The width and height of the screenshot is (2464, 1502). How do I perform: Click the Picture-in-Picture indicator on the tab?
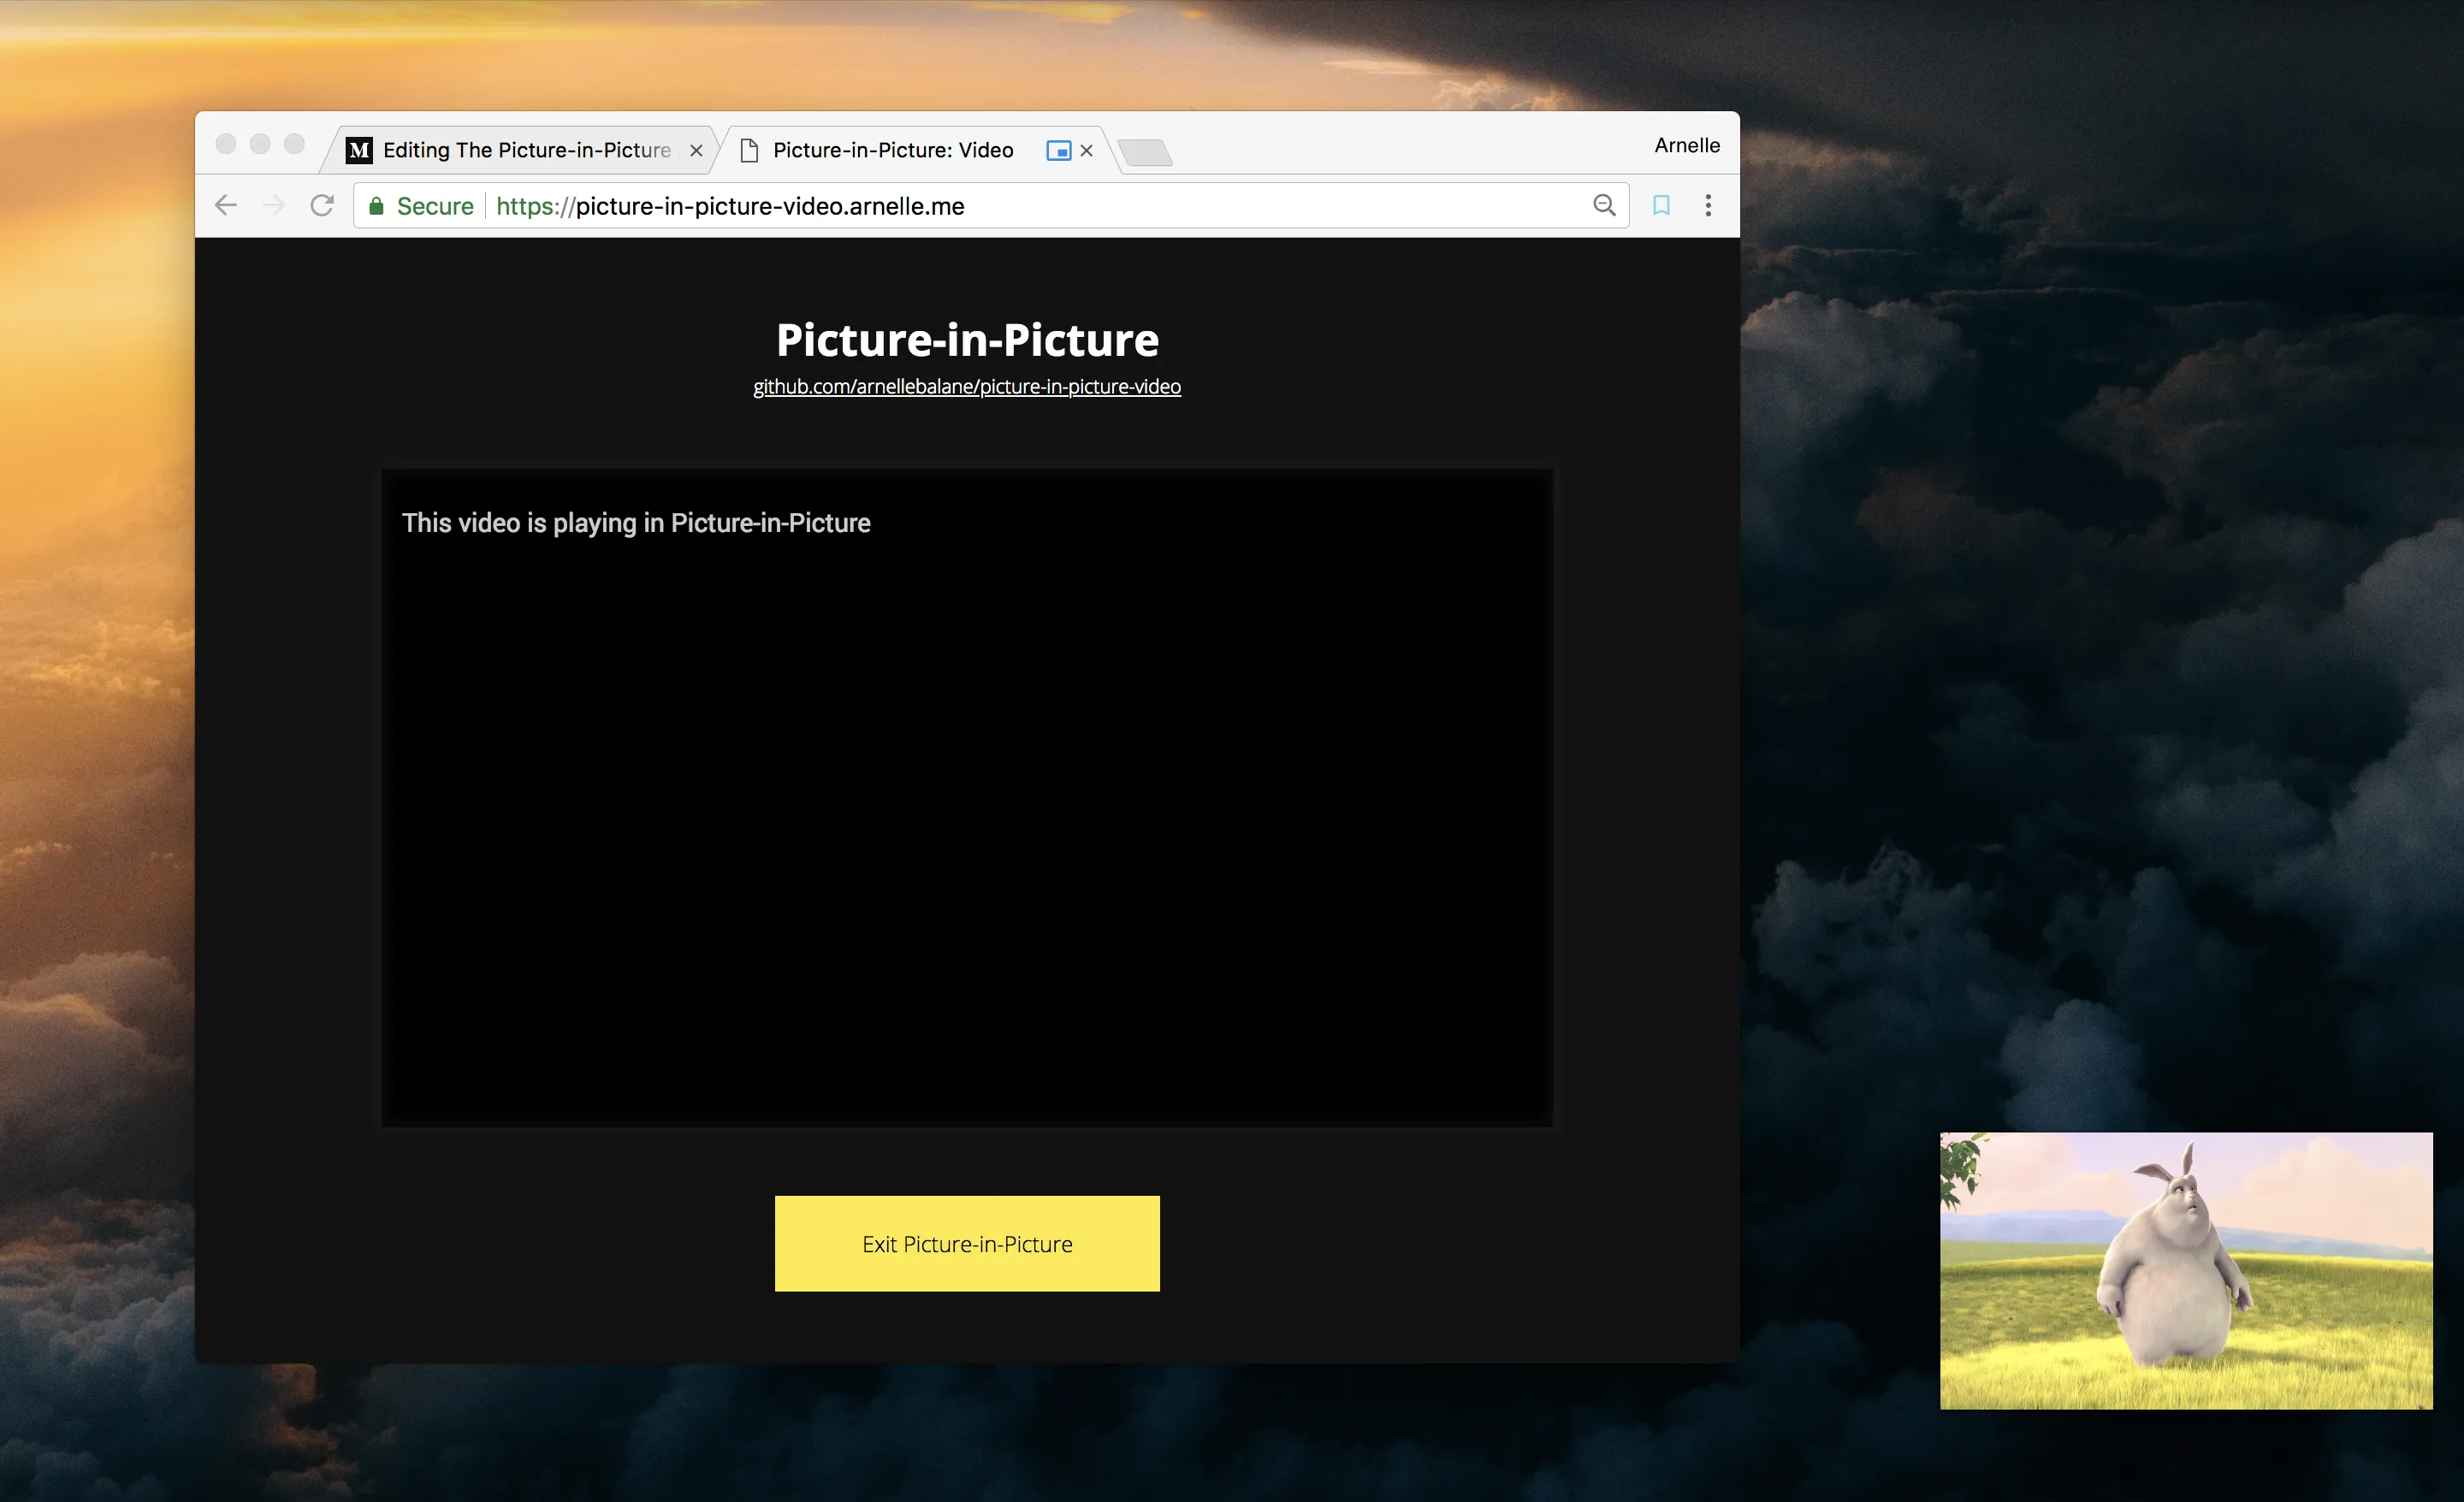click(x=1058, y=150)
